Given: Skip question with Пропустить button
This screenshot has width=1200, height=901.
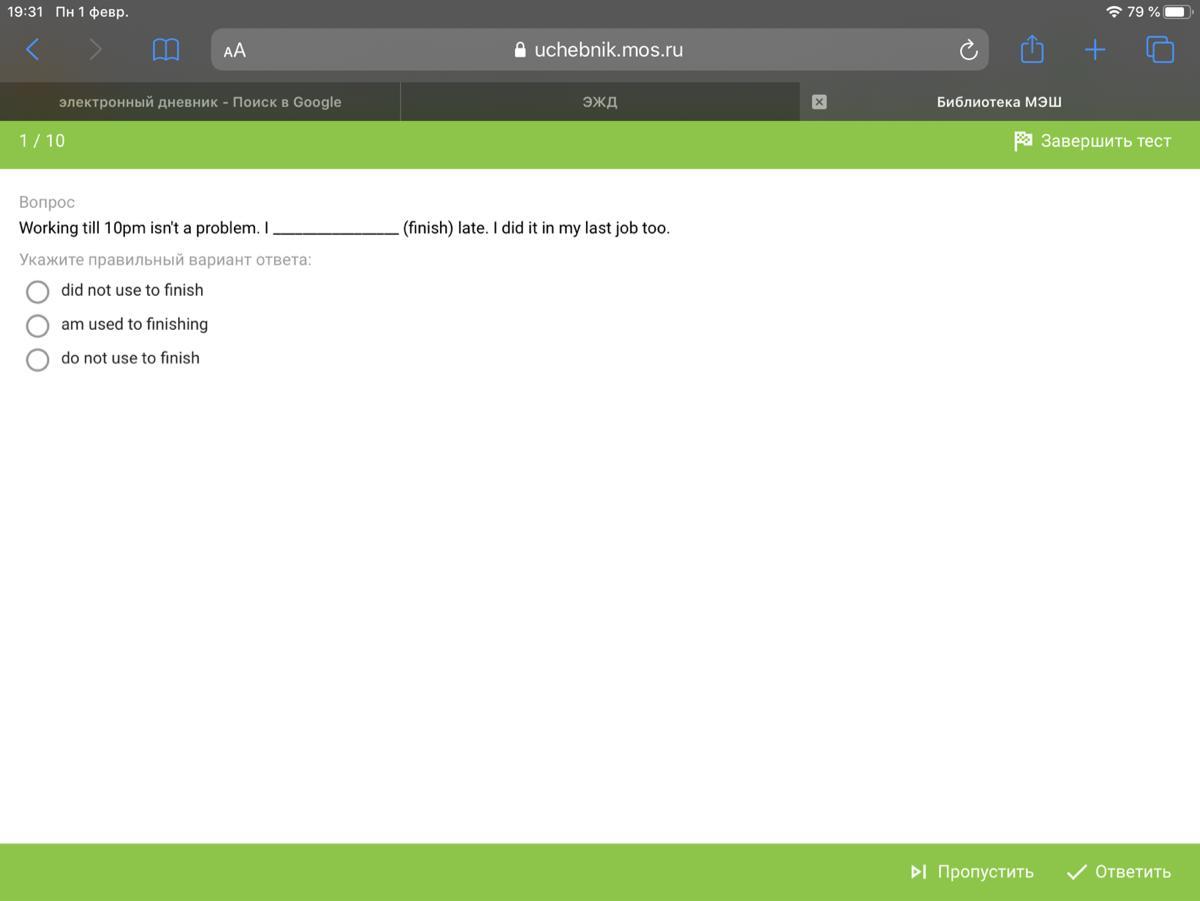Looking at the screenshot, I should (x=972, y=872).
